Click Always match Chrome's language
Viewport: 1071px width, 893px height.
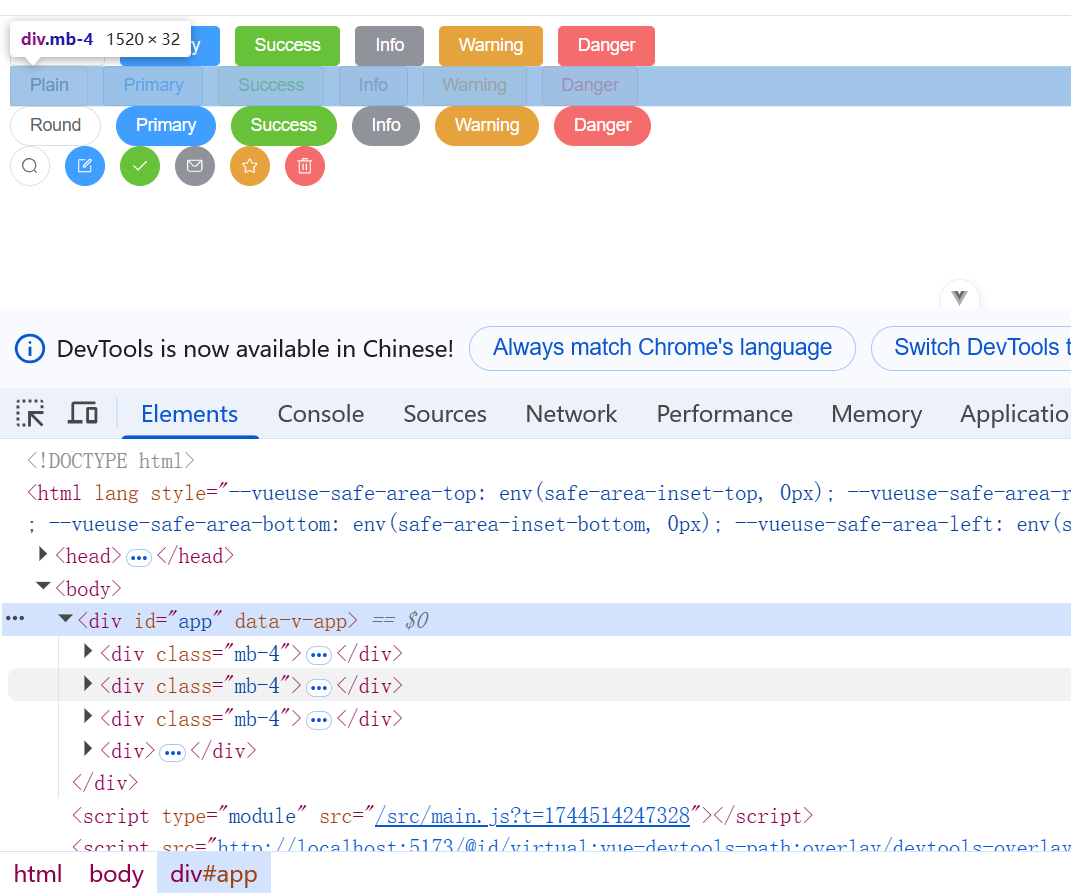pos(662,348)
